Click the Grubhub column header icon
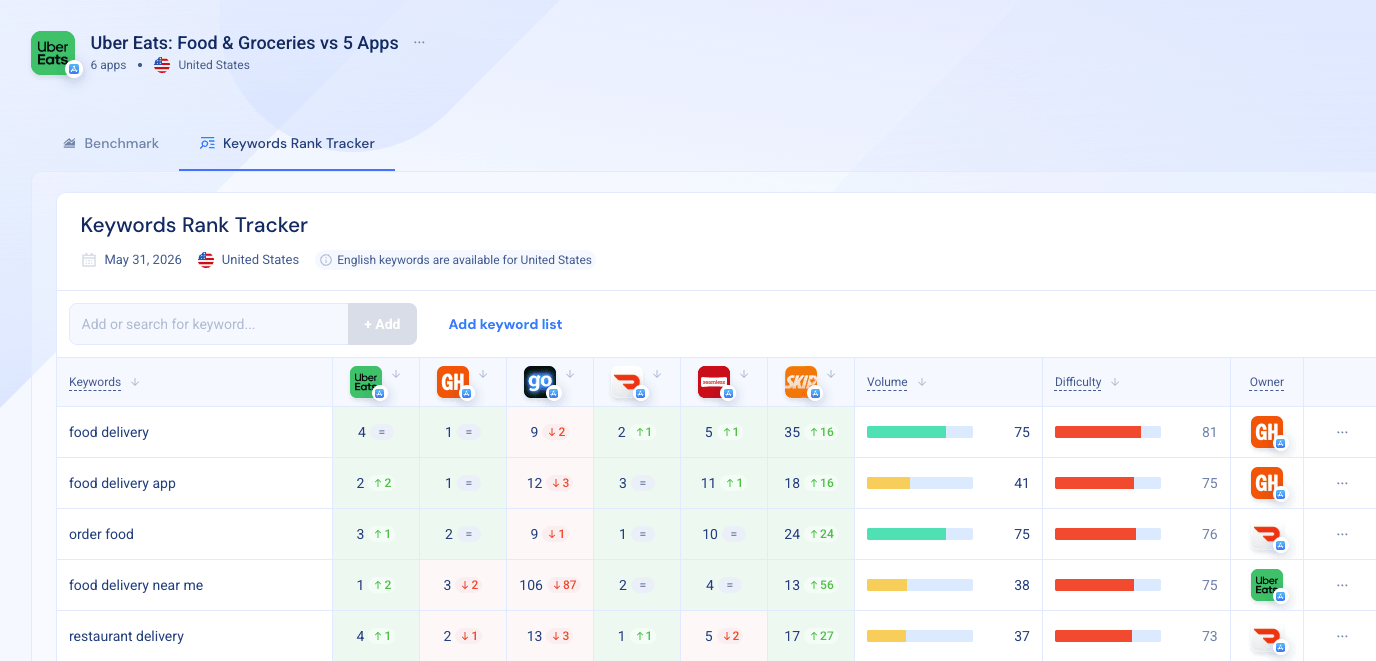 point(453,382)
